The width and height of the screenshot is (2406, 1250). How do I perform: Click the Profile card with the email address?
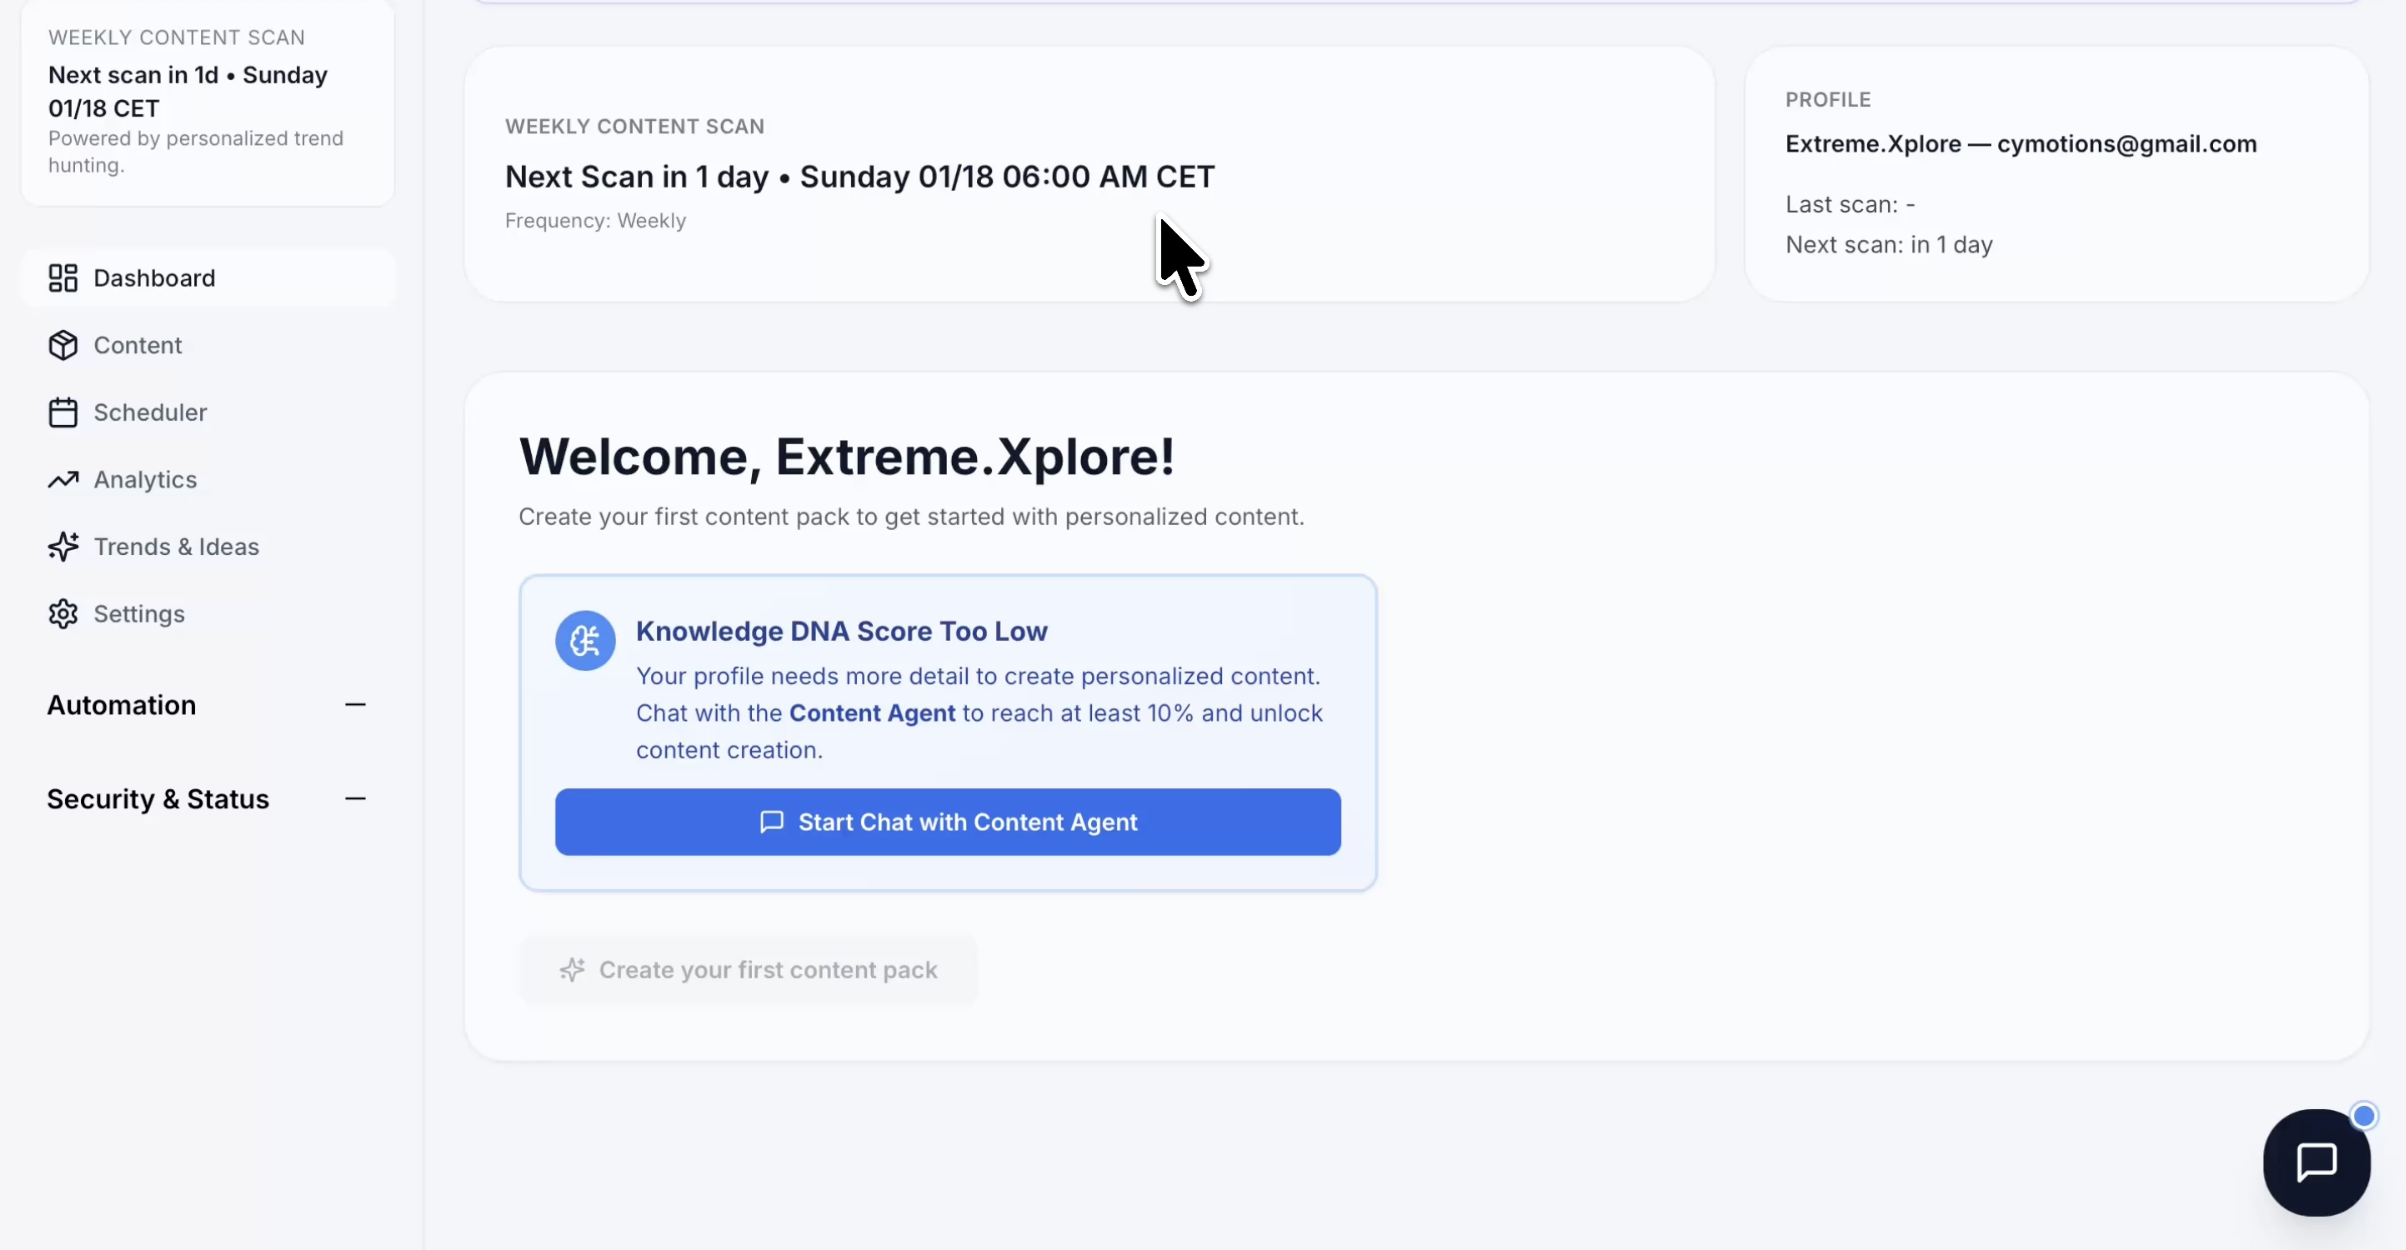point(2056,173)
